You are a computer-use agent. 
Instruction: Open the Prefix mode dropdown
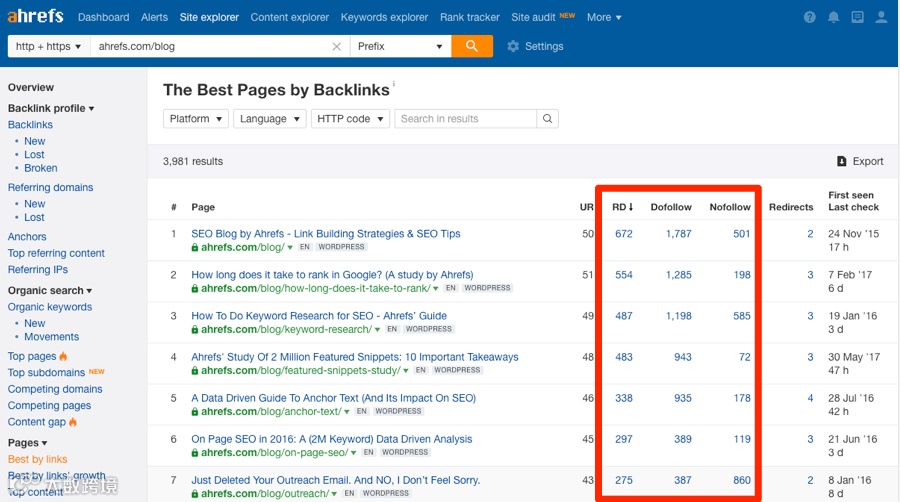pyautogui.click(x=400, y=46)
